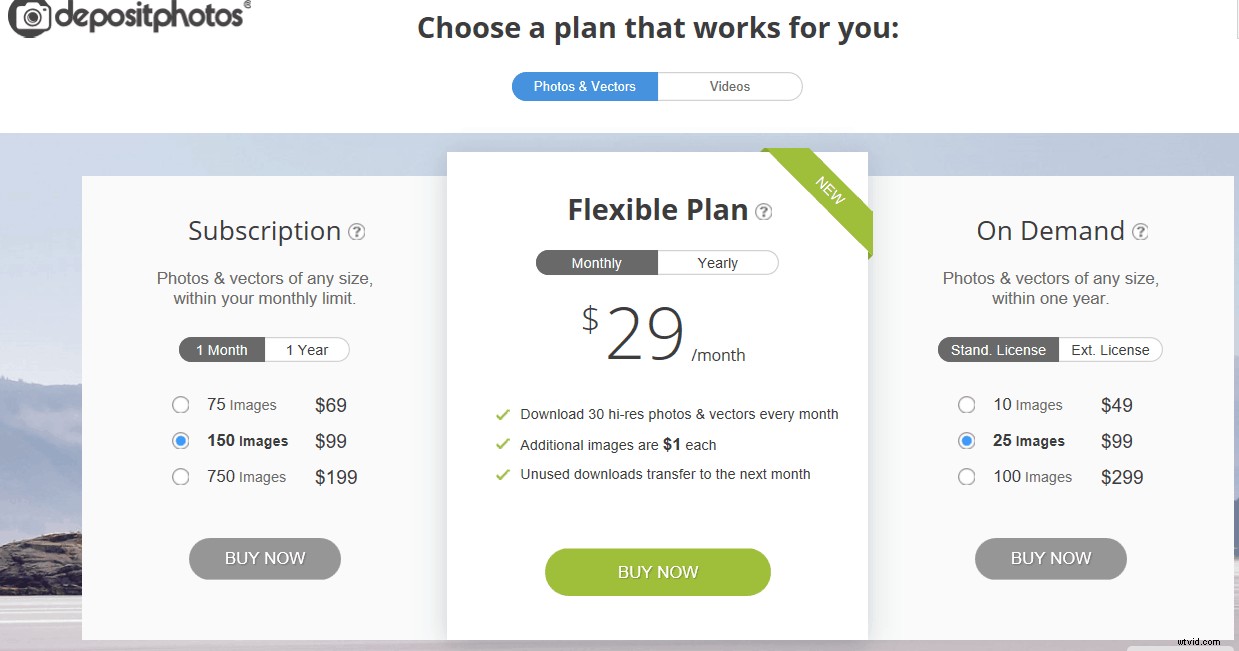Viewport: 1239px width, 651px height.
Task: Select the 10 Images on-demand option
Action: [967, 405]
